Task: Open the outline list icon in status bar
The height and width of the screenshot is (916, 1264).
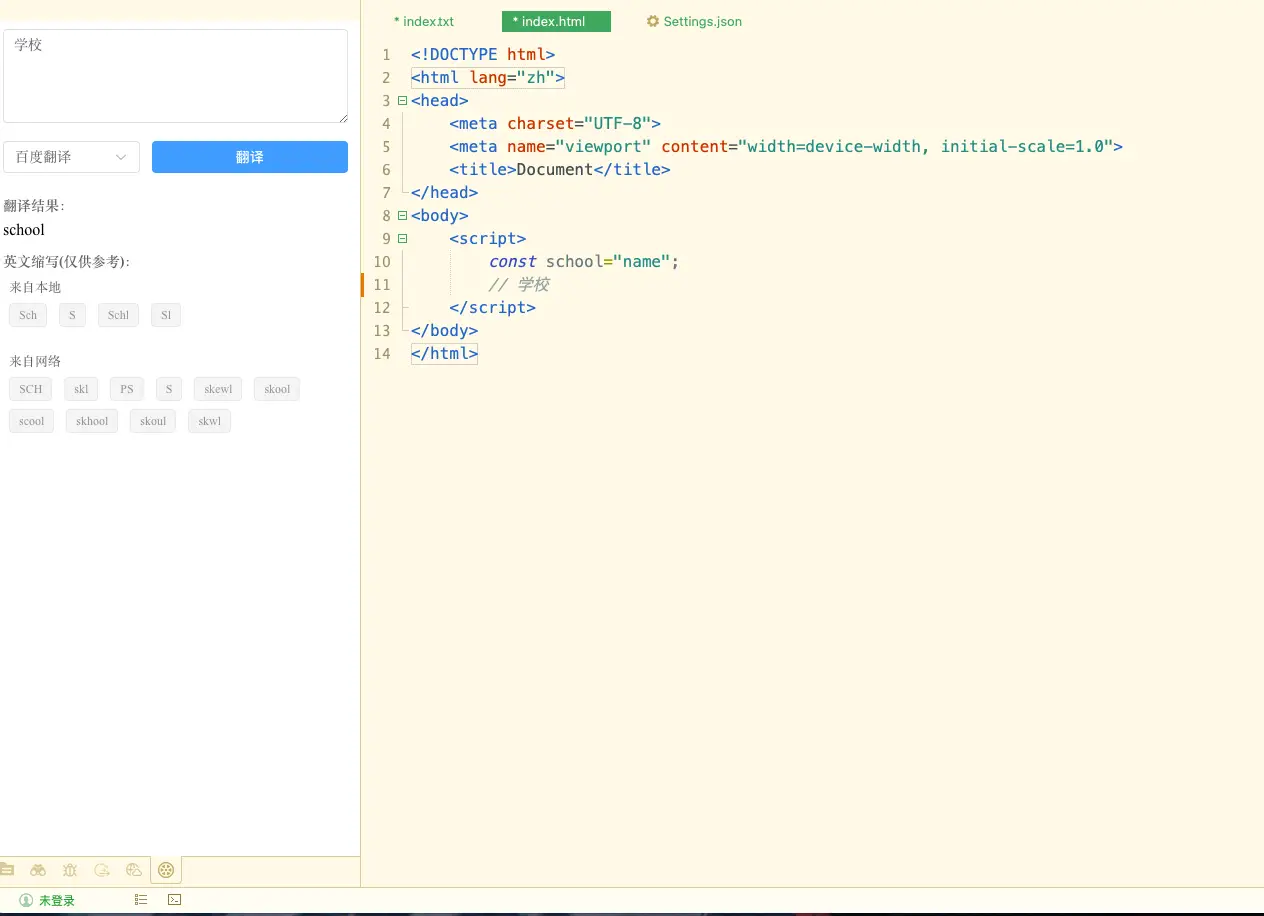Action: point(141,900)
